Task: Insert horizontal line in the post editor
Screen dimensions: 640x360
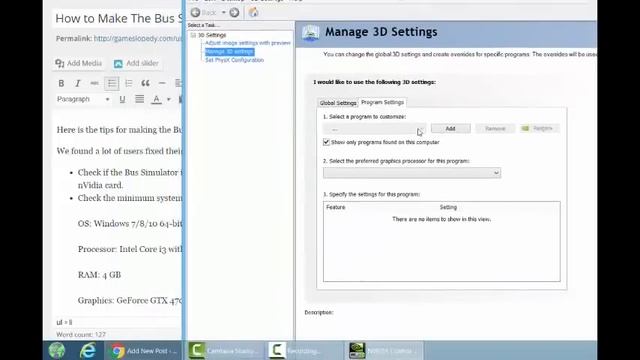Action: click(x=162, y=83)
